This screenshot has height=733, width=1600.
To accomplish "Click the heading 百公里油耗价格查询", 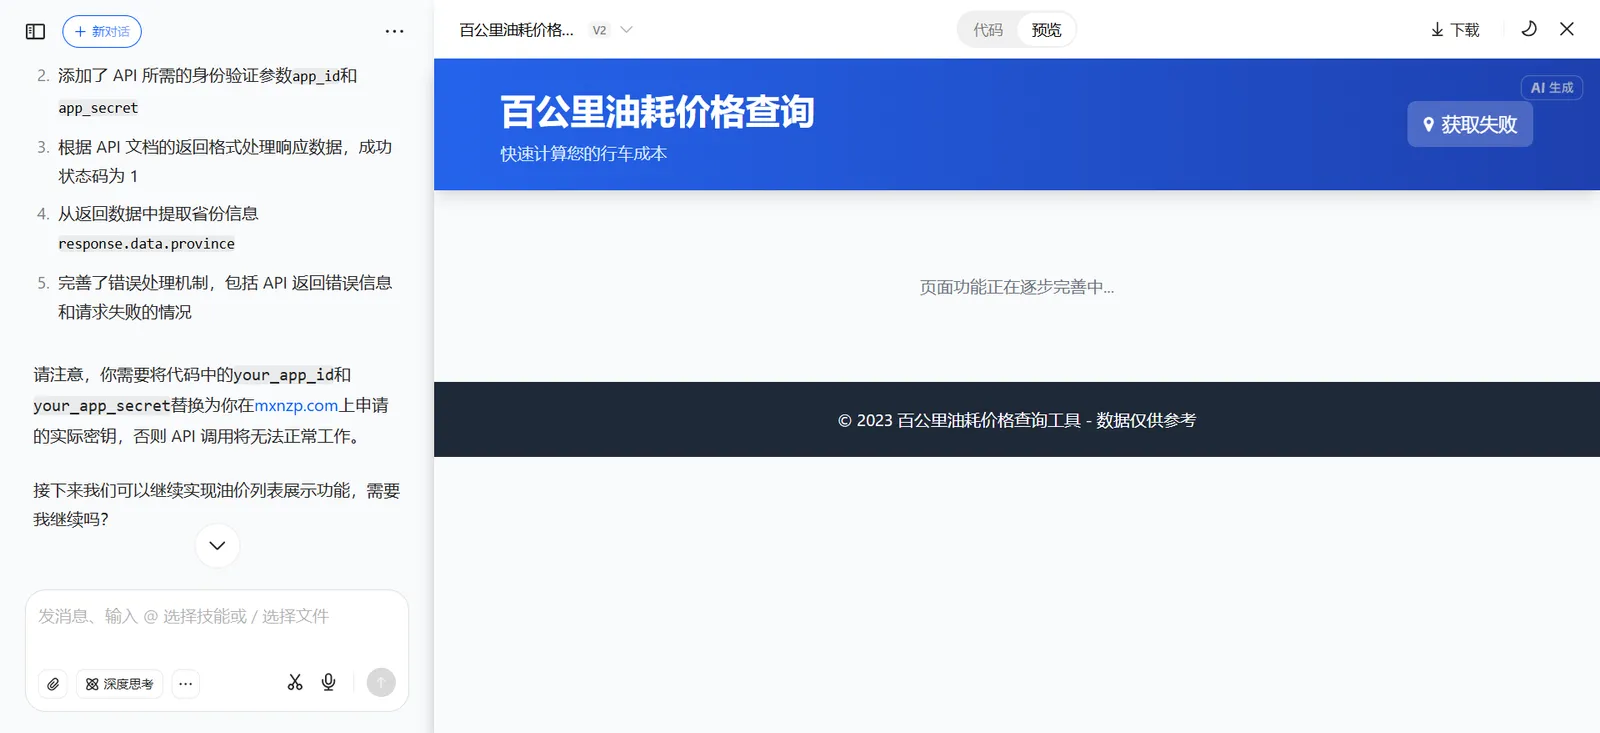I will pyautogui.click(x=657, y=111).
